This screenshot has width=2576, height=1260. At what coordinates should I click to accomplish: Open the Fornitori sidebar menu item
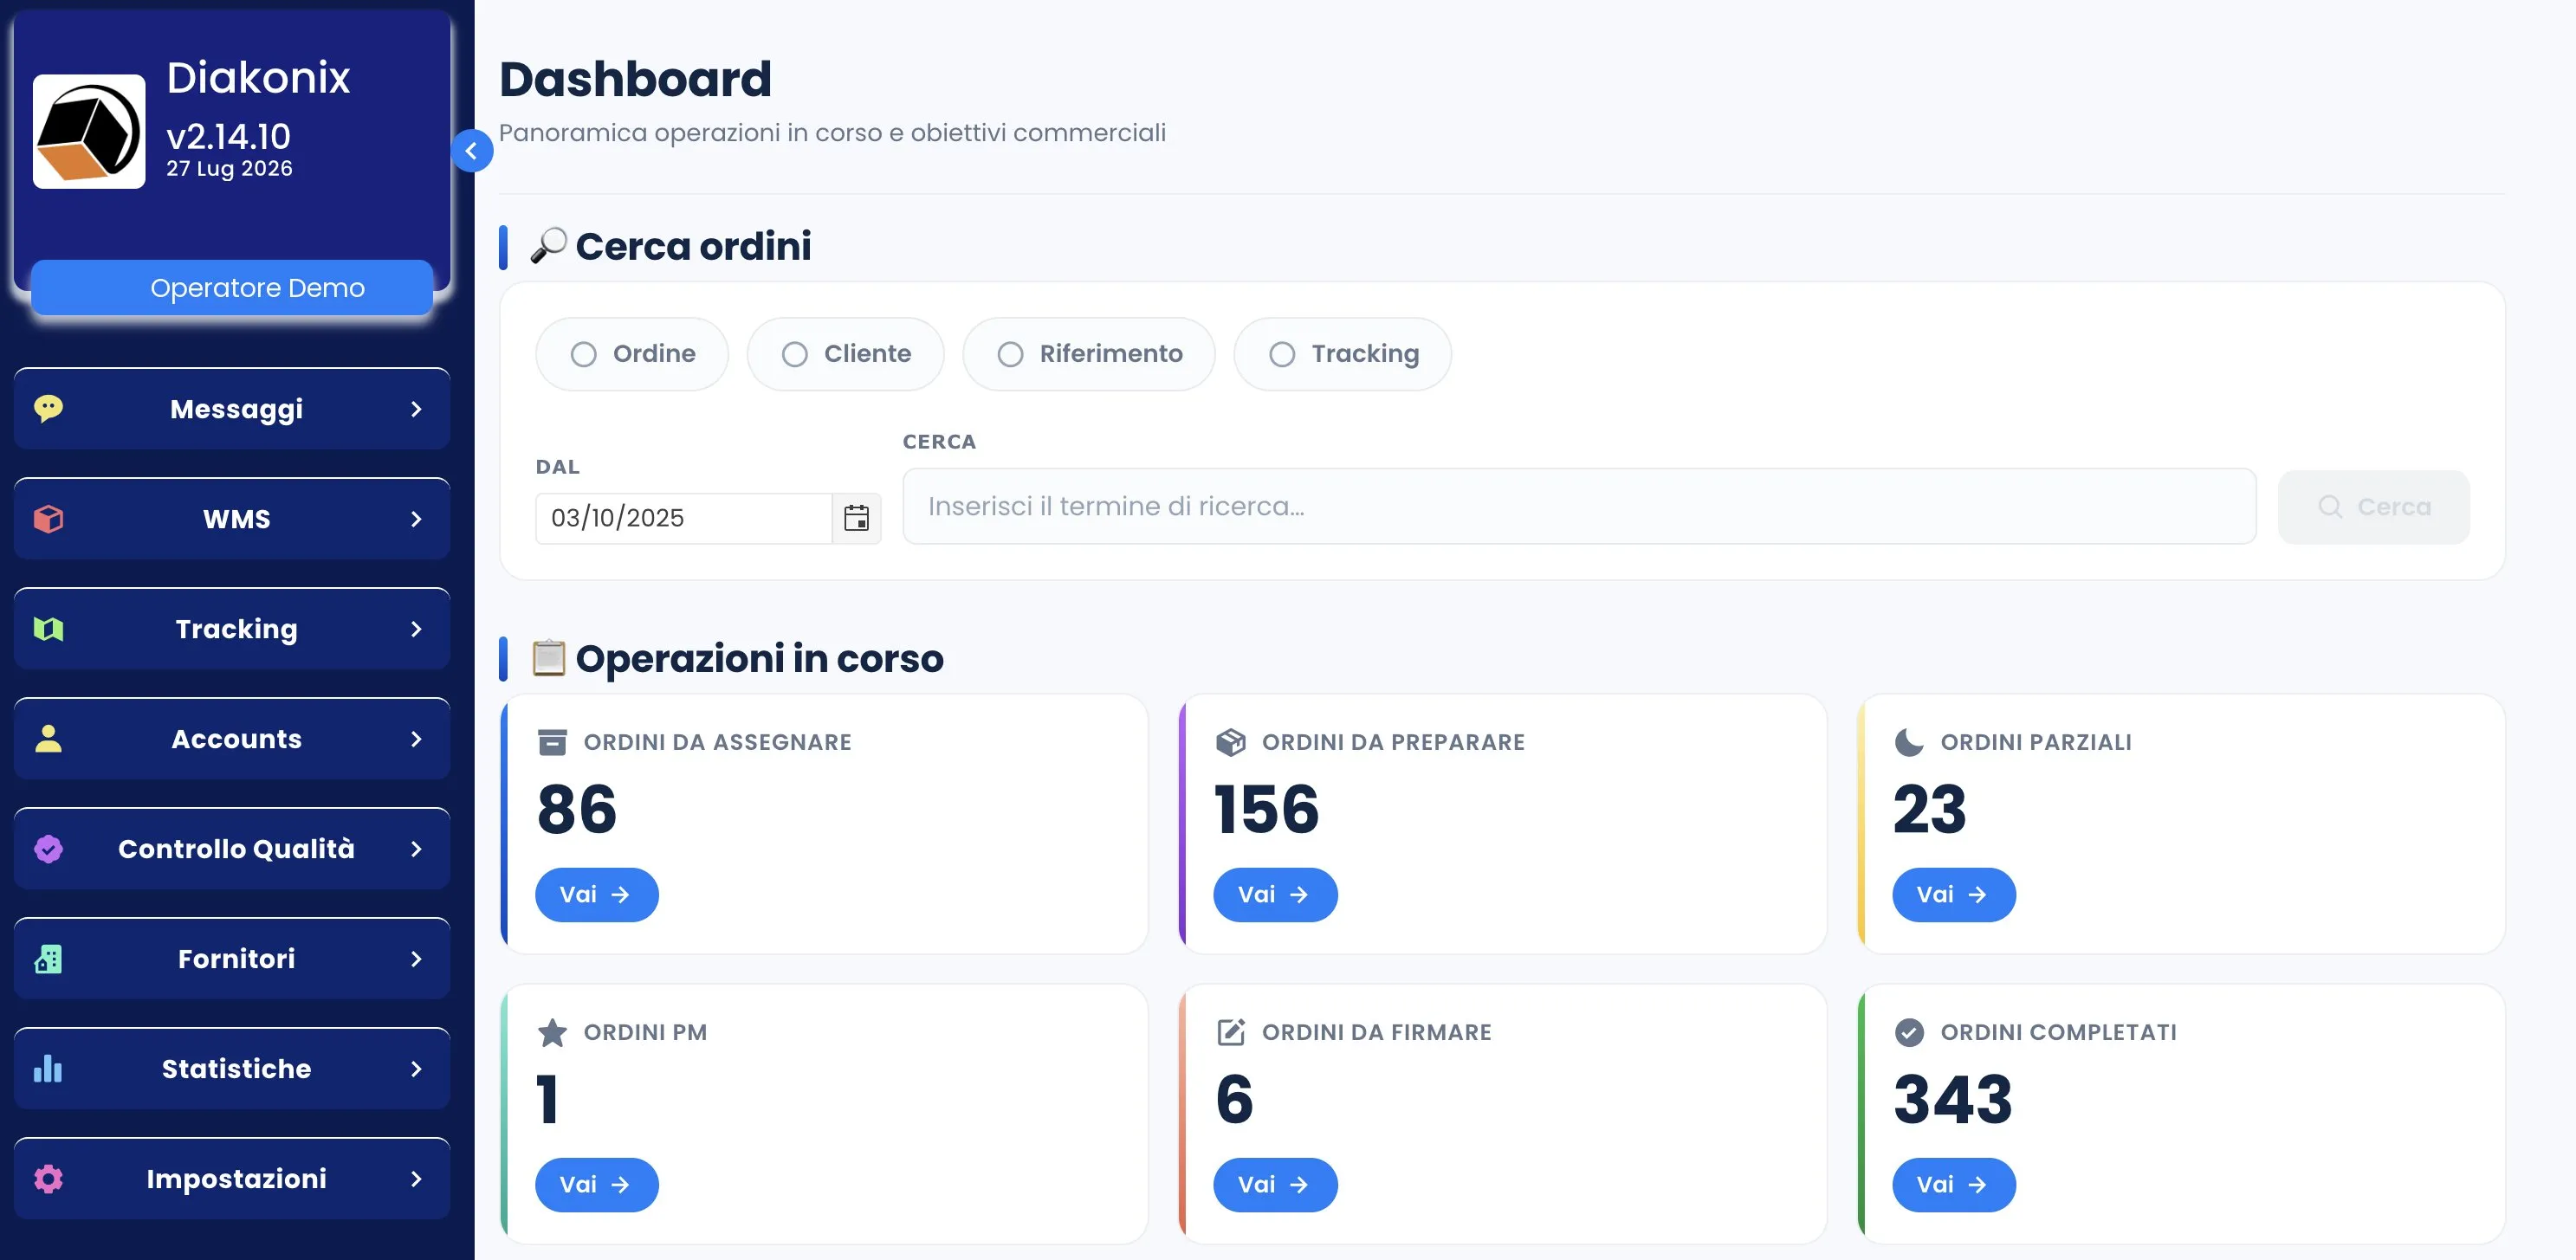click(232, 958)
